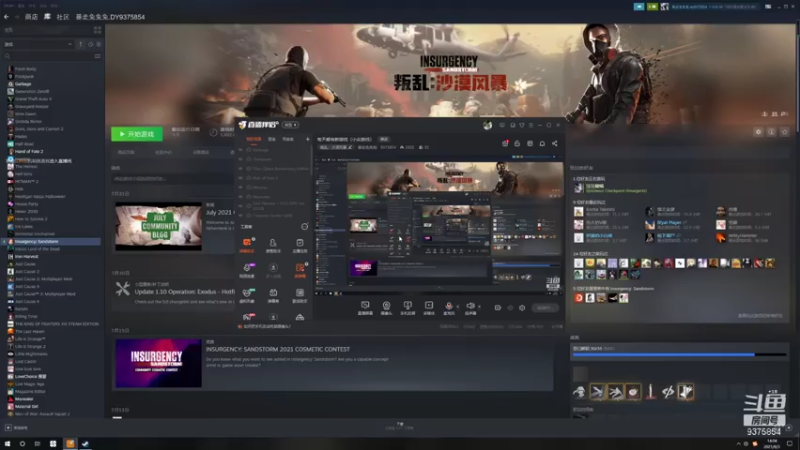Toggle visibility eye for Garbage source
Viewport: 800px width, 450px height.
pos(241,150)
